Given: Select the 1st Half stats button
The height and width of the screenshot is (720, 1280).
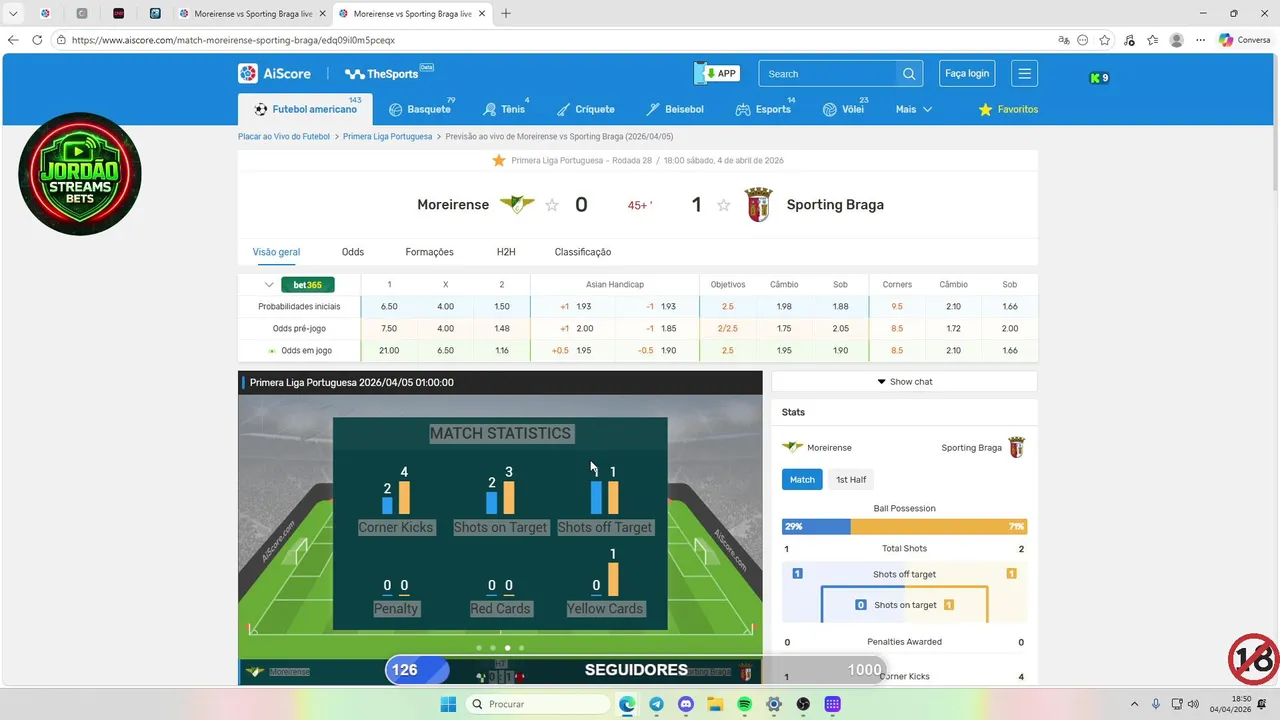Looking at the screenshot, I should click(x=851, y=480).
